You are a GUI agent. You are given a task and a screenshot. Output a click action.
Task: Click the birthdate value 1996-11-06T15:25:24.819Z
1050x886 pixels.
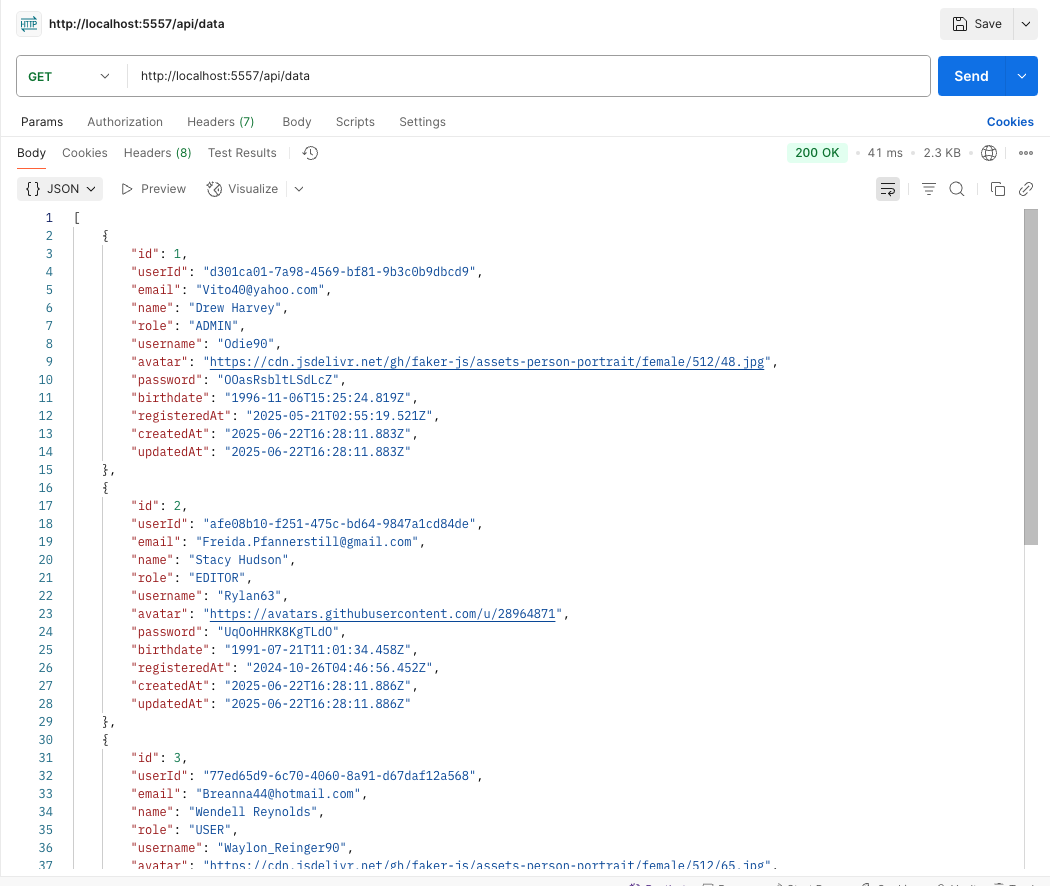click(317, 398)
